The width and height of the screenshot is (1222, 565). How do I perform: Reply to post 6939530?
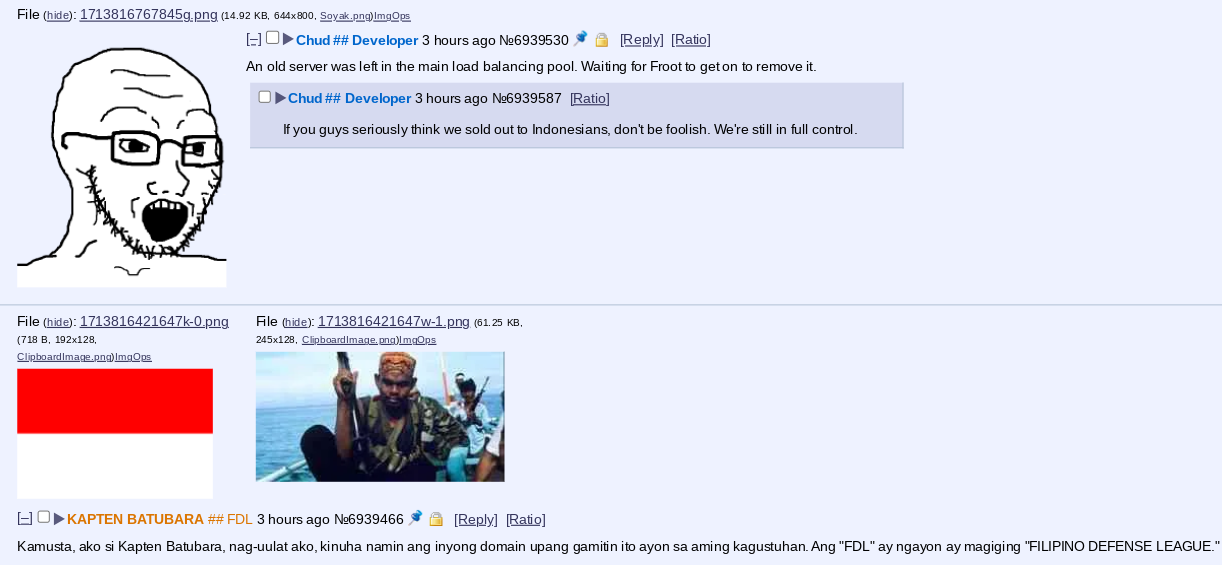click(642, 40)
